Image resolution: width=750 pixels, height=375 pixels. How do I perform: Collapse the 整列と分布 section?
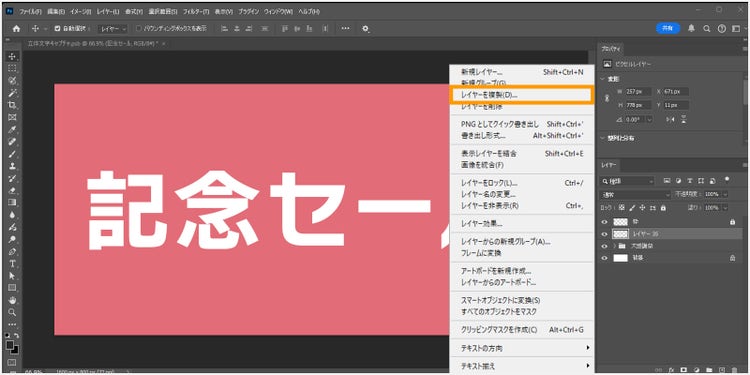coord(603,138)
